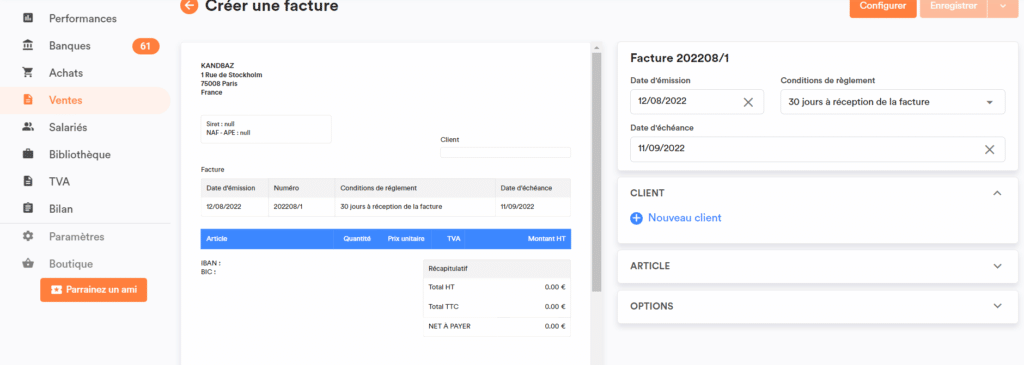The image size is (1024, 365).
Task: Click the NET À PAYER row
Action: click(497, 326)
